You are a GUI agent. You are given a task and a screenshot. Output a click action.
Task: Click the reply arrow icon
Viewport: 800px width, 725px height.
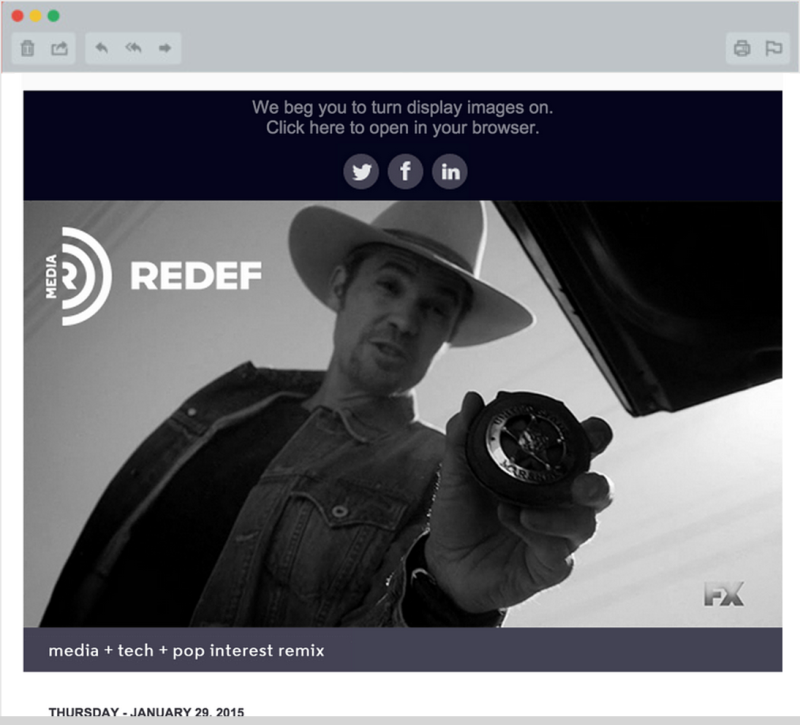tap(102, 48)
